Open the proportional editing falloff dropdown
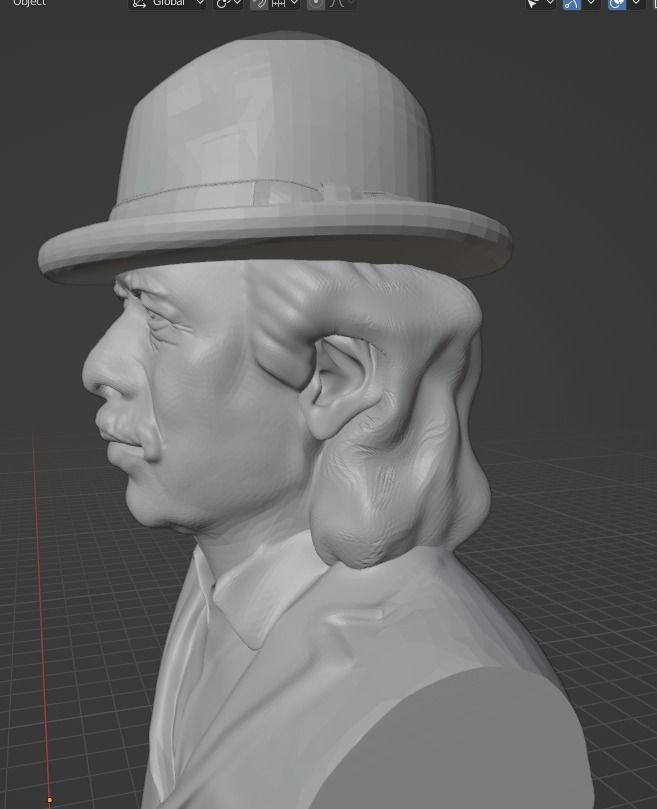The image size is (657, 809). 342,4
